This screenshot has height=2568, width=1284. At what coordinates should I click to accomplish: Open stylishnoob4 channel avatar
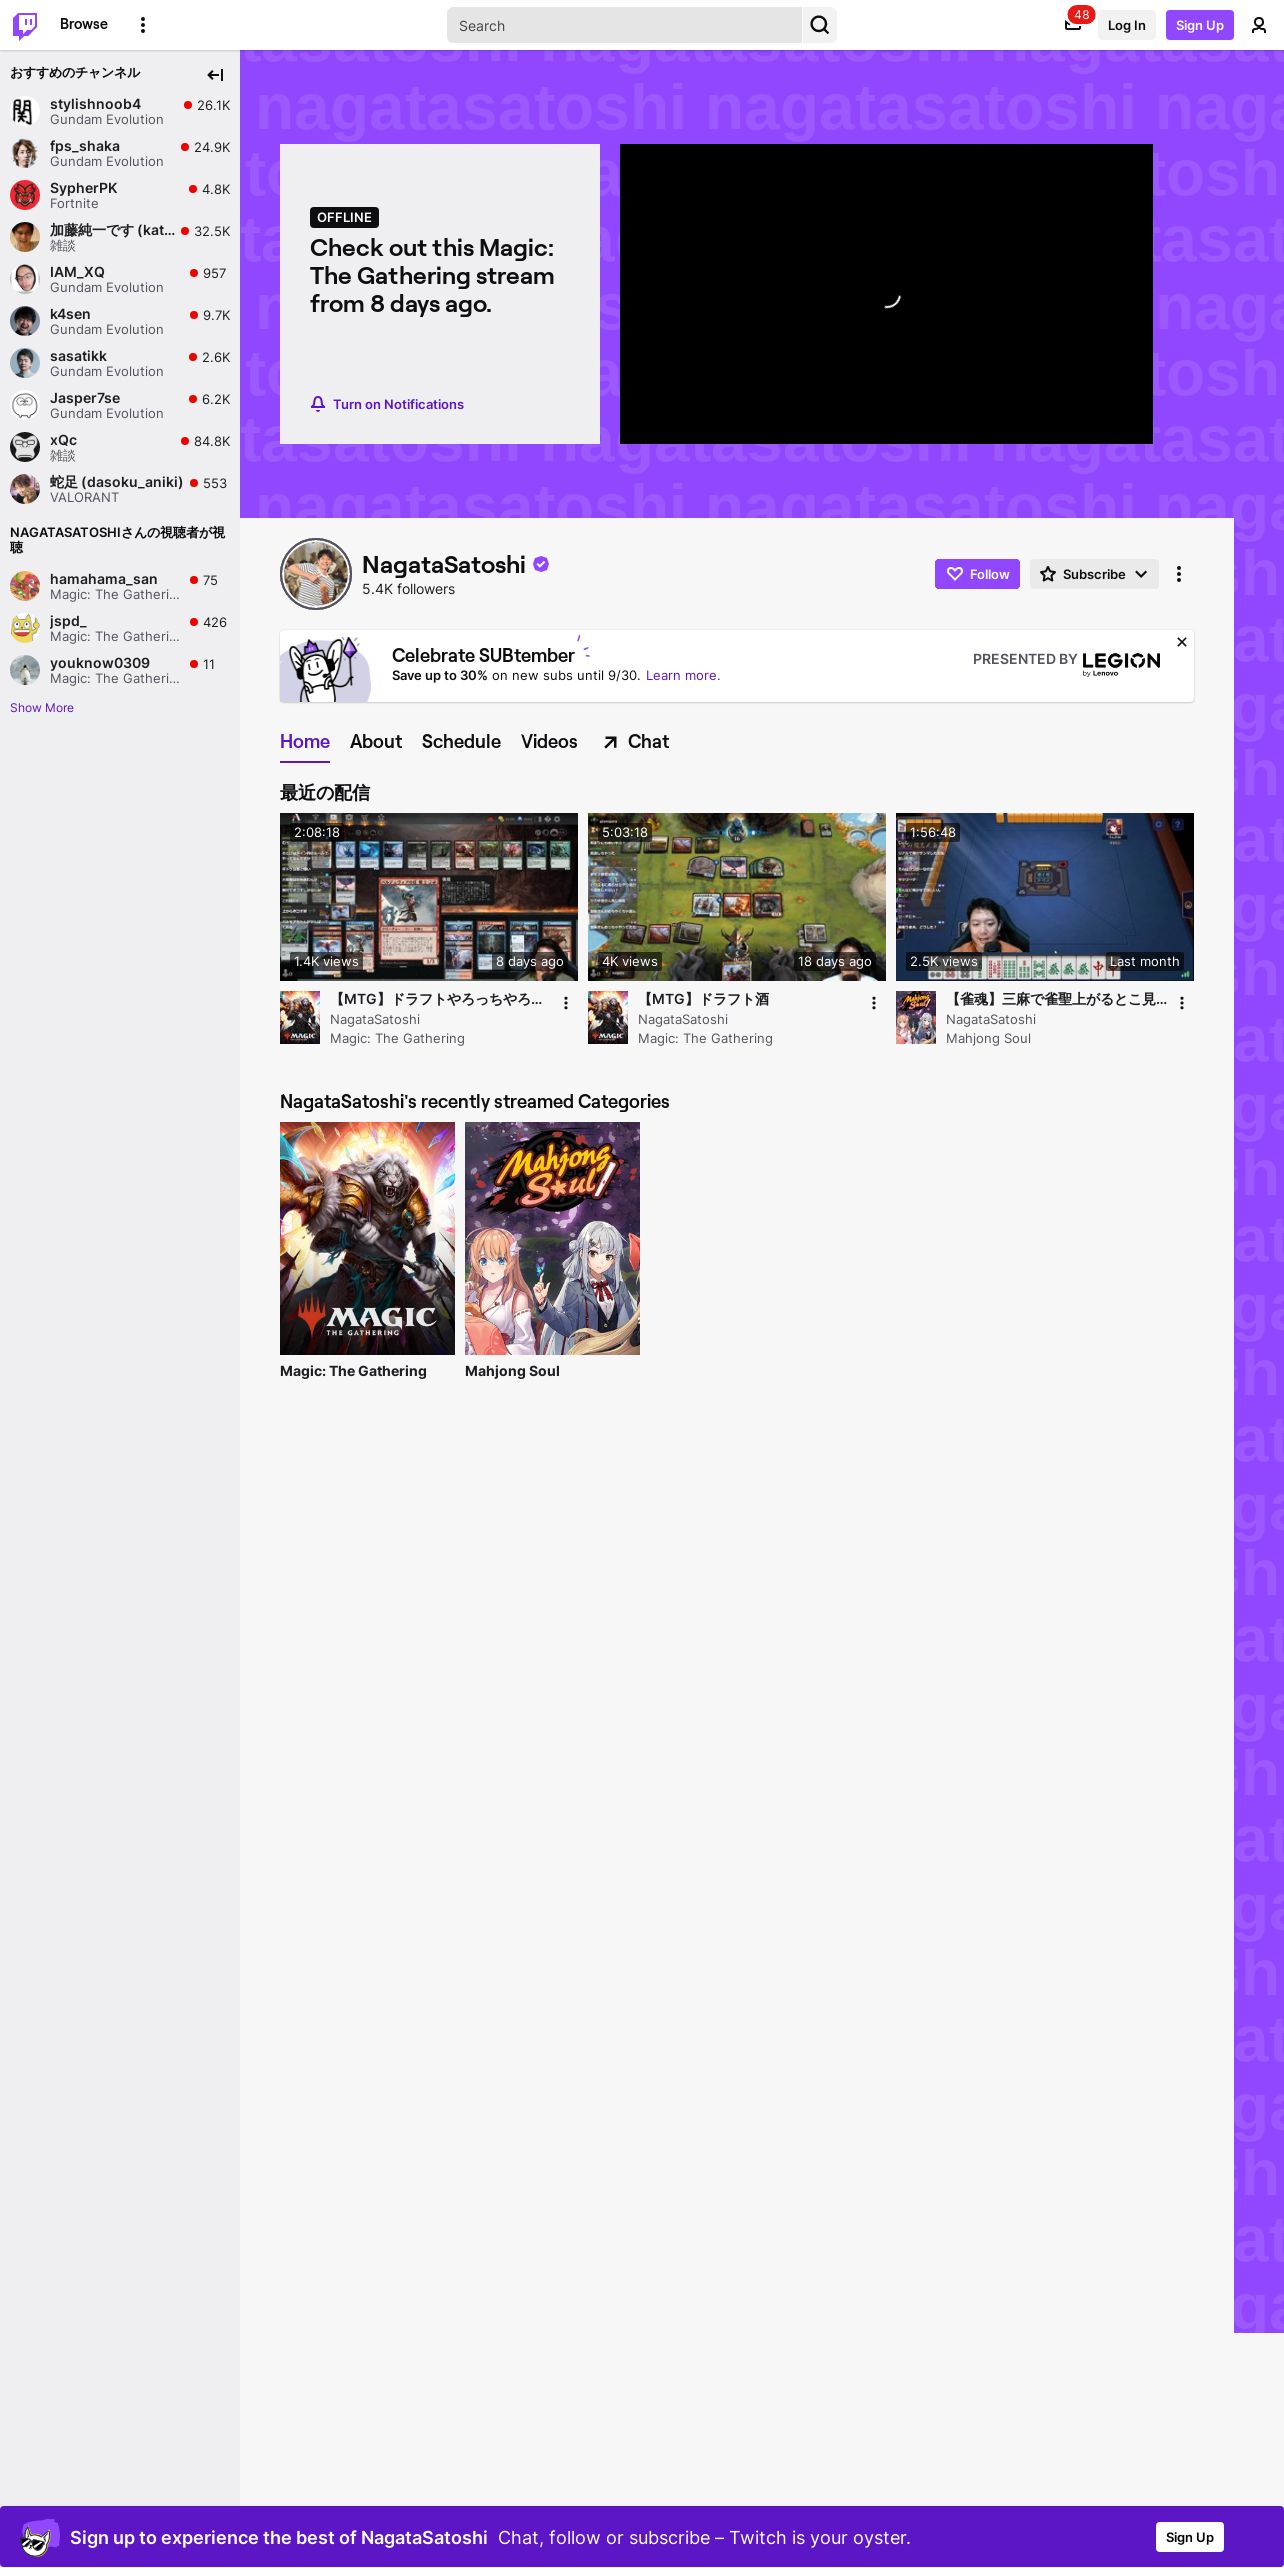(25, 111)
